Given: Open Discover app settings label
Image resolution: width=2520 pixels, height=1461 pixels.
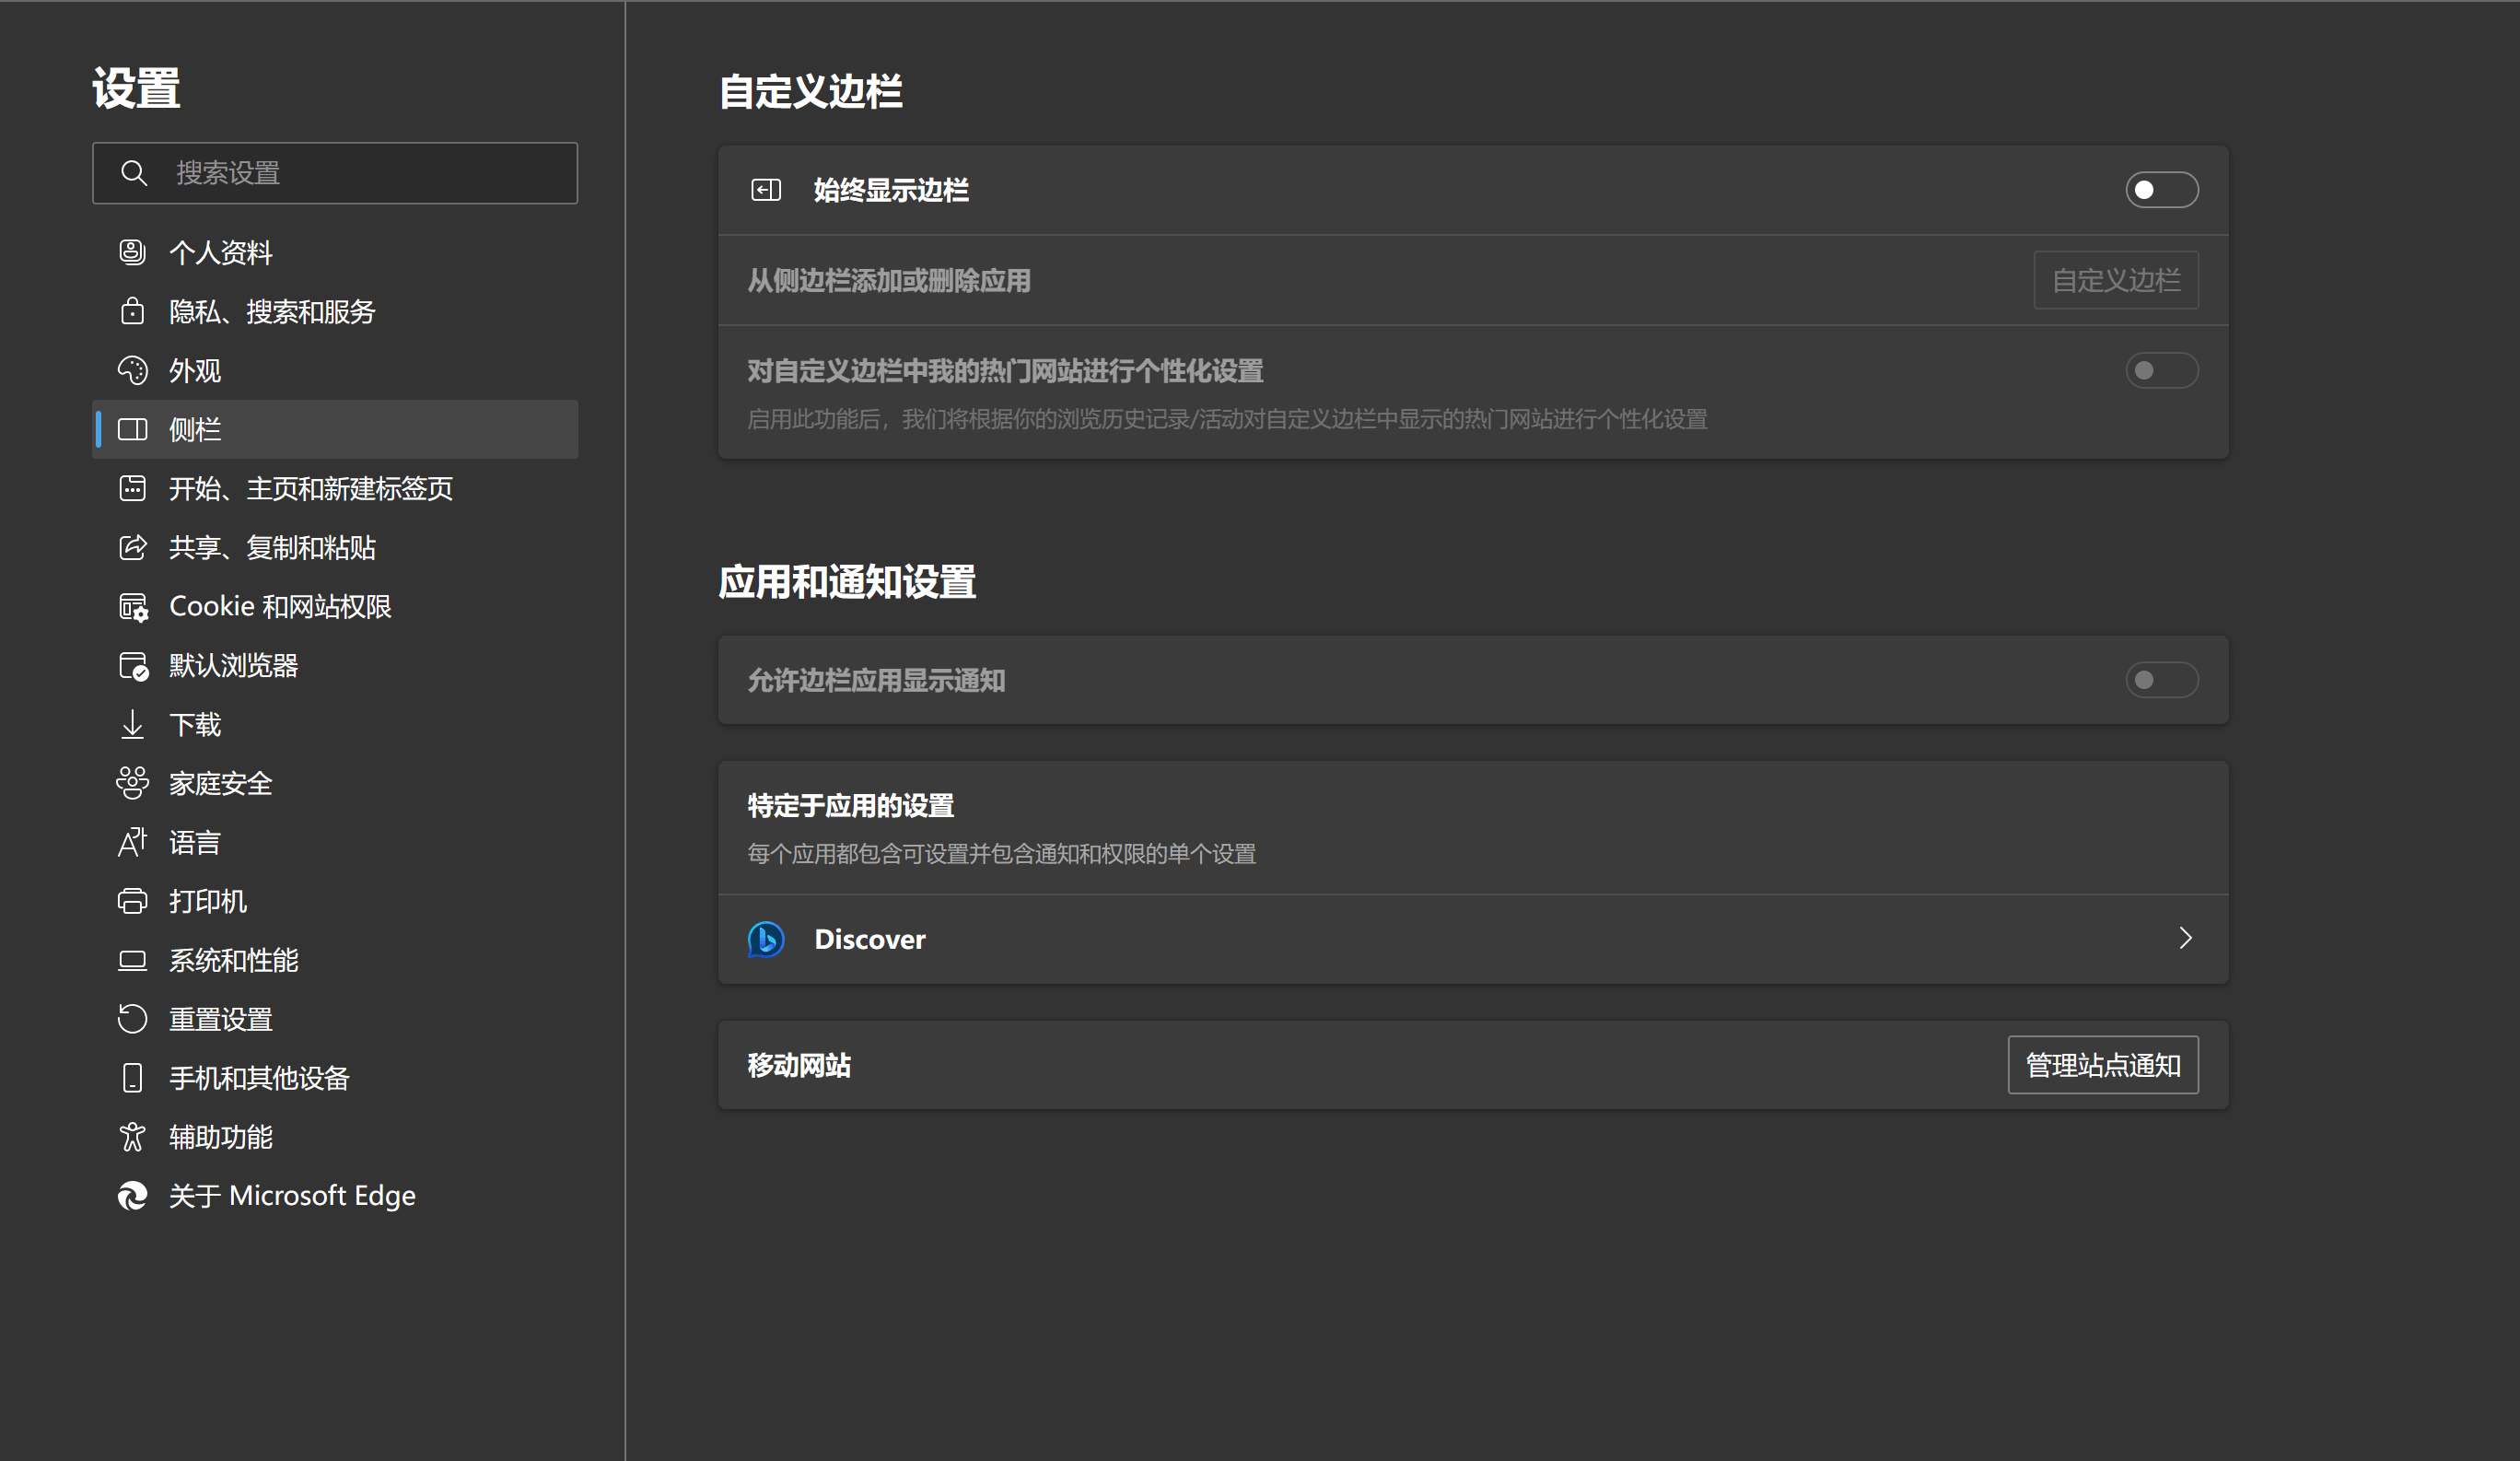Looking at the screenshot, I should (x=870, y=939).
